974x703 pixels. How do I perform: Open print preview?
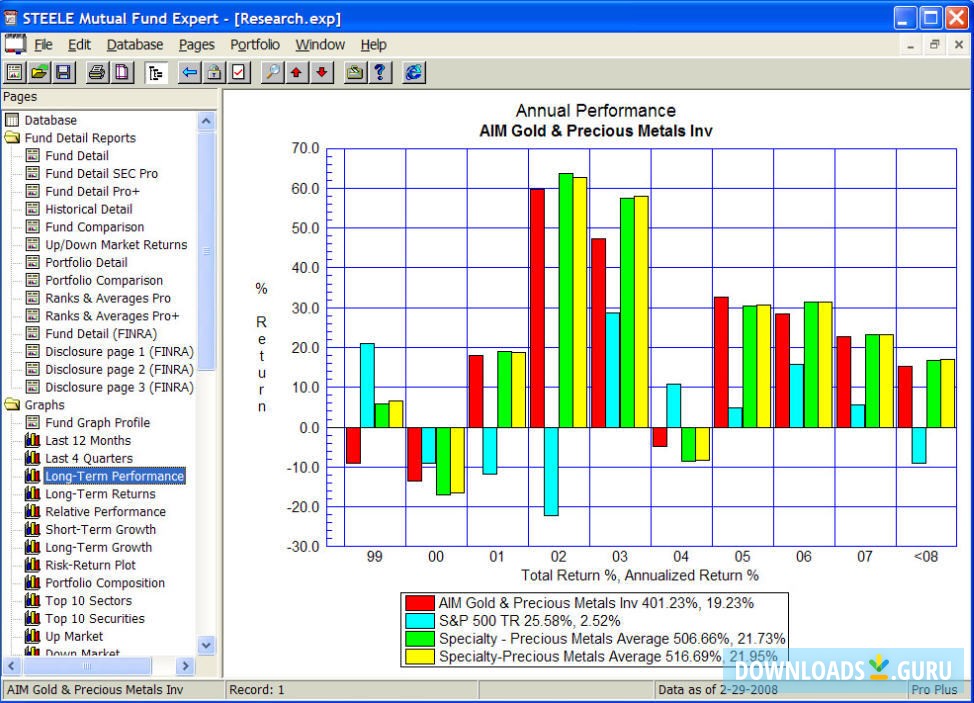(121, 71)
